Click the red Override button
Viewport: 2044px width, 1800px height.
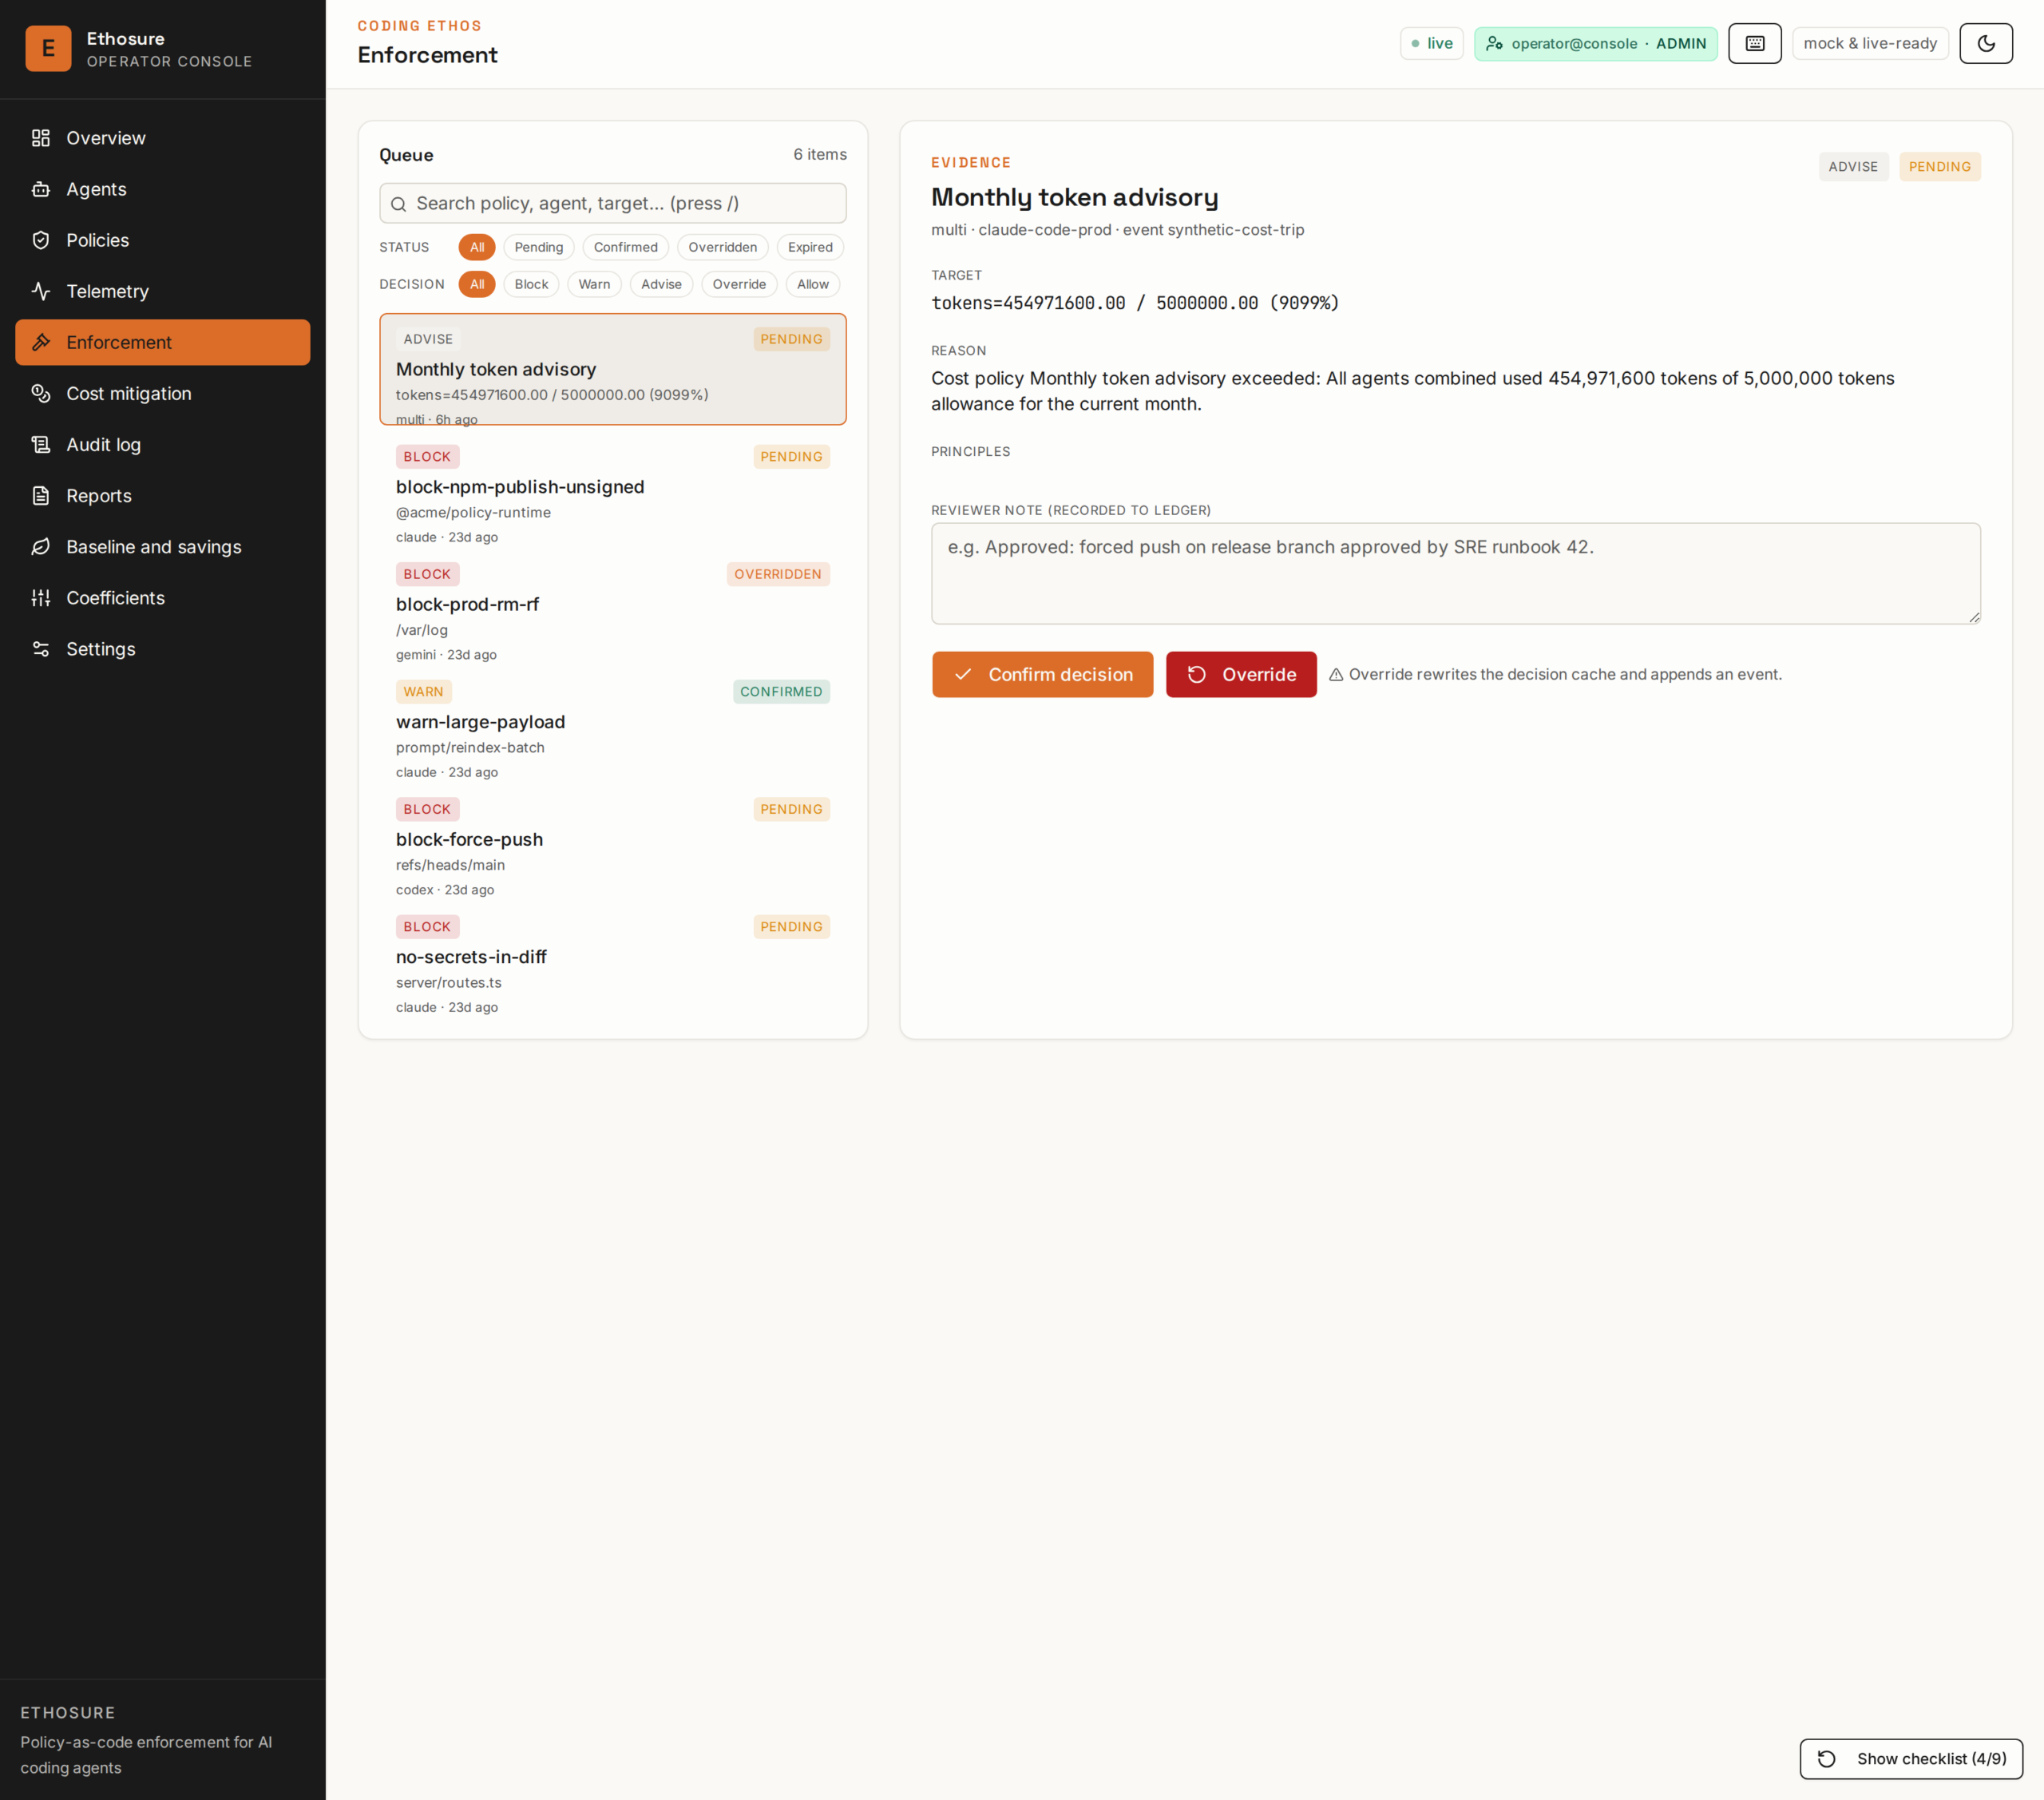click(x=1241, y=674)
